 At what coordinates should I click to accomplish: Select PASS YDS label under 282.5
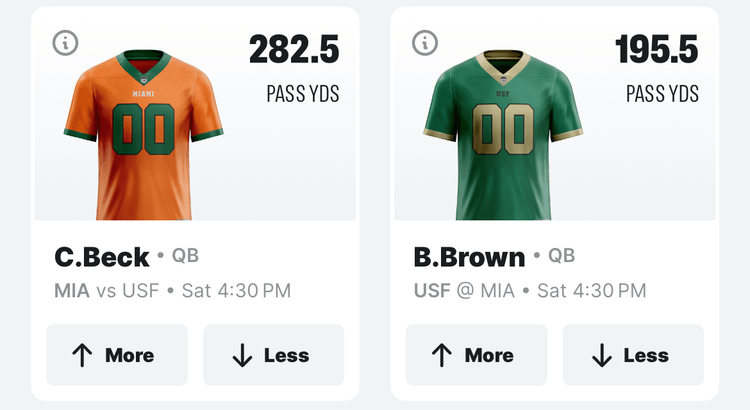302,94
